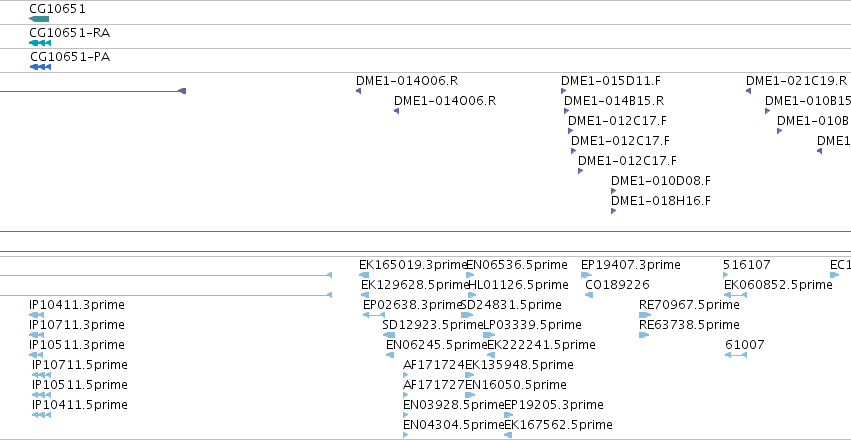
Task: Click the purple arrow under DME1-014B15.R
Action: pyautogui.click(x=567, y=111)
